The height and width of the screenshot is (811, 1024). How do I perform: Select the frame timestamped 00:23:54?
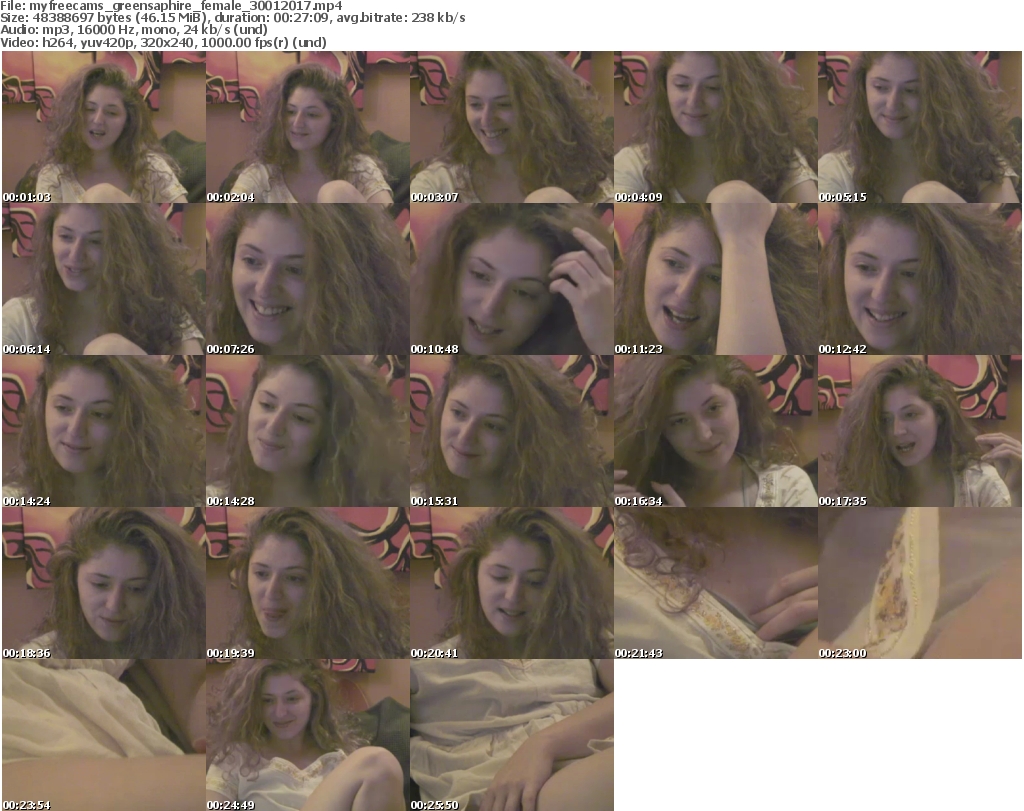pyautogui.click(x=104, y=735)
